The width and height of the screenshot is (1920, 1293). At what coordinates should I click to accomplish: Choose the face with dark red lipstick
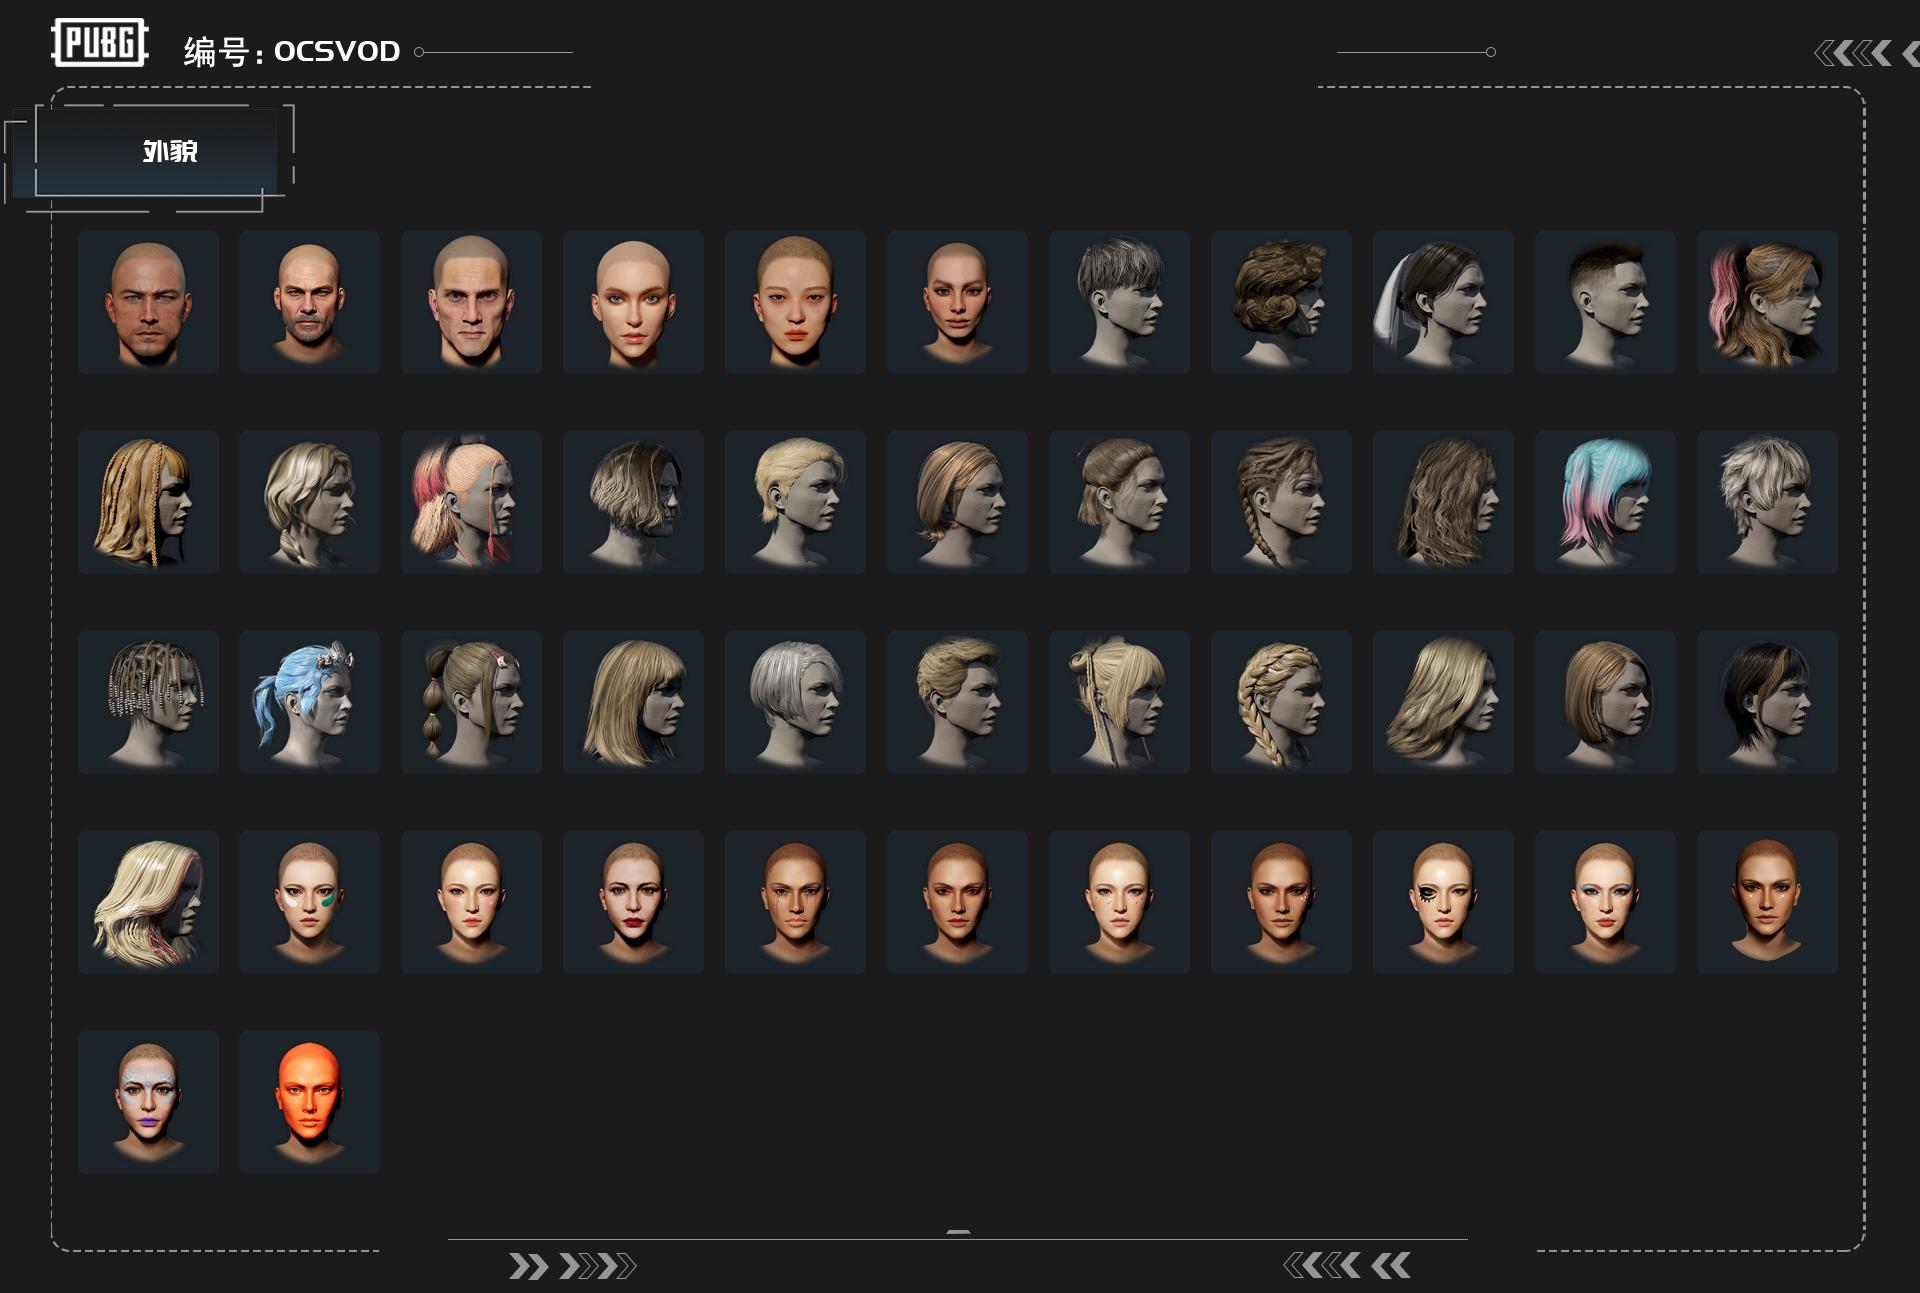point(633,902)
